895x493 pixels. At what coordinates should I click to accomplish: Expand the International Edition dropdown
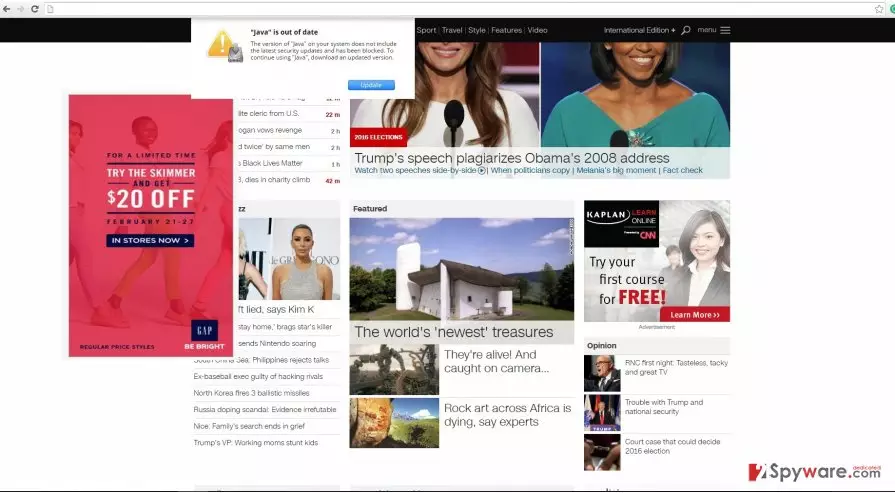pos(639,30)
